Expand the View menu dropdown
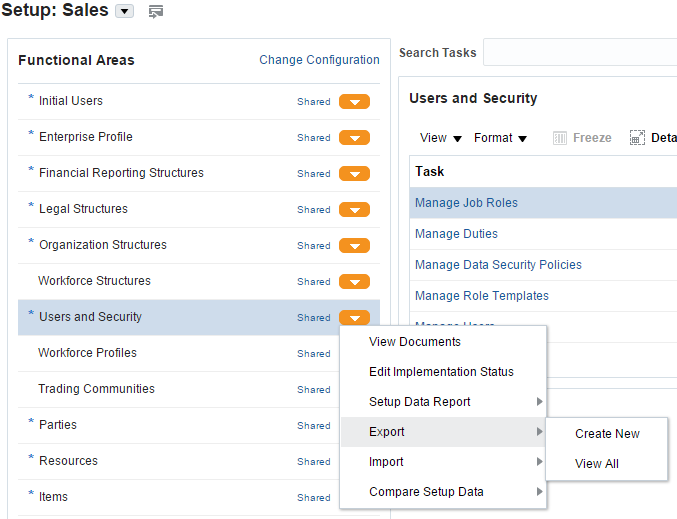Viewport: 677px width, 519px height. click(x=441, y=138)
